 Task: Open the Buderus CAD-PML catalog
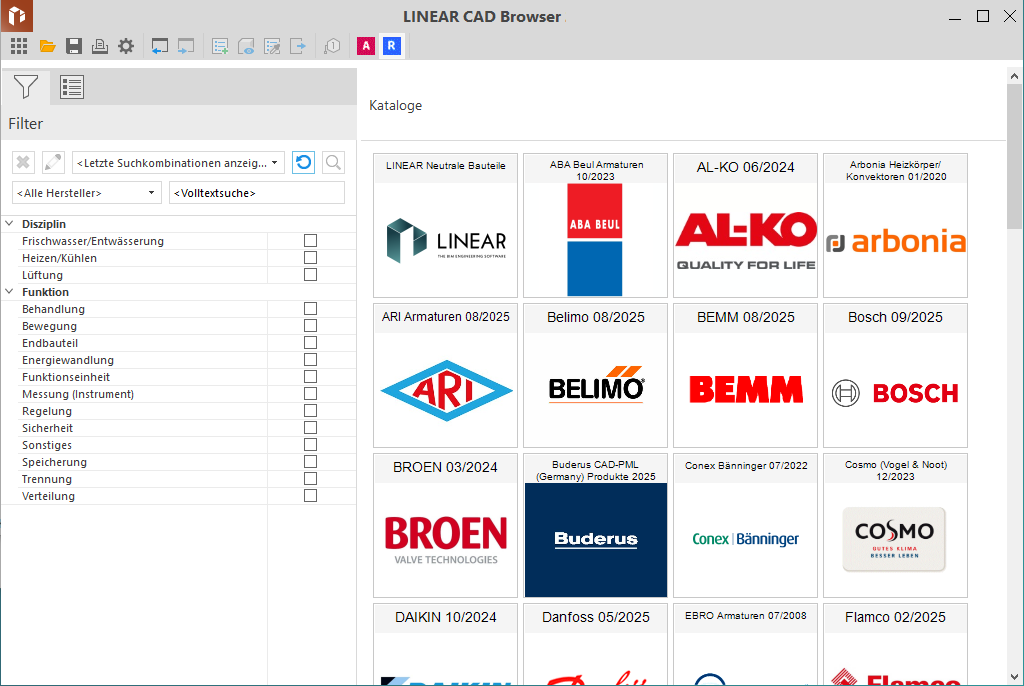[x=596, y=525]
